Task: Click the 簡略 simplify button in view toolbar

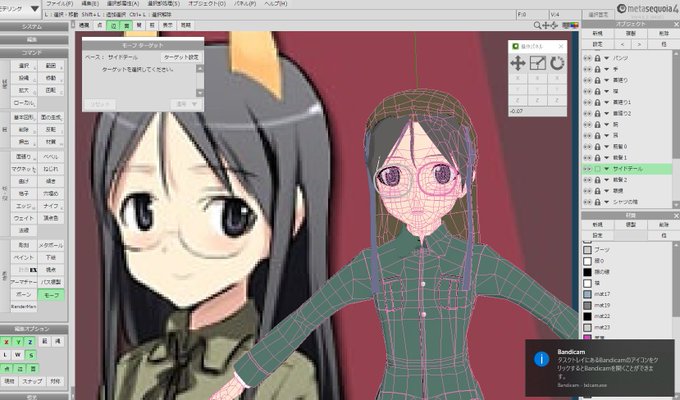Action: coord(186,26)
